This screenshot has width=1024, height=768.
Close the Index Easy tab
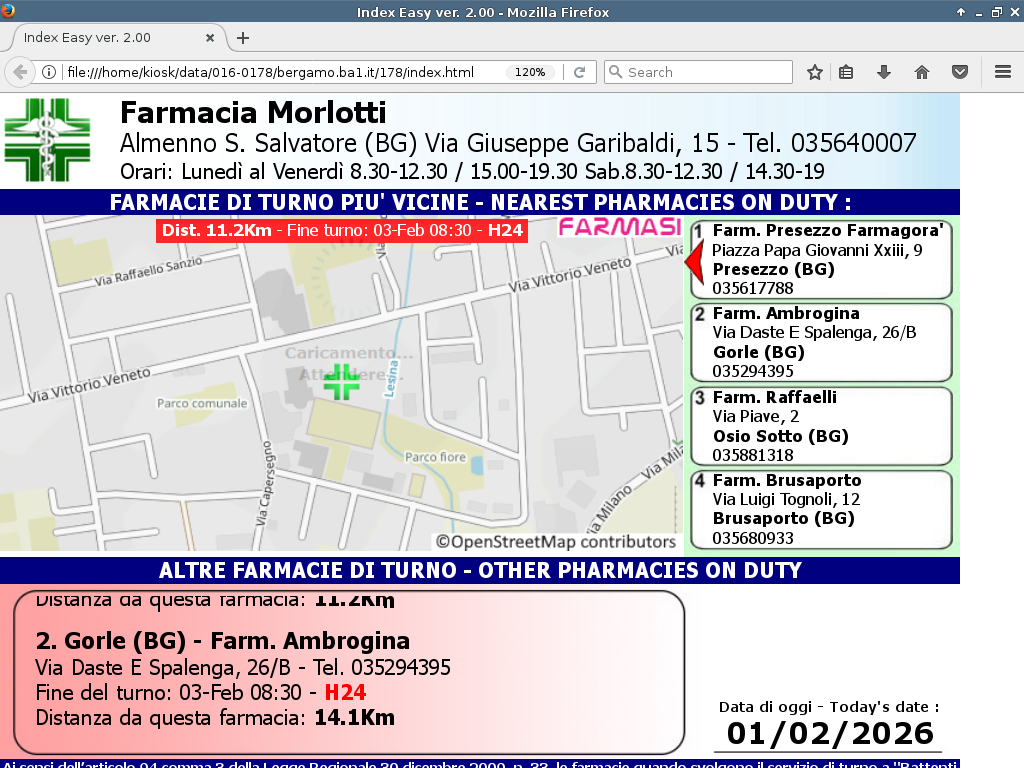coord(210,38)
